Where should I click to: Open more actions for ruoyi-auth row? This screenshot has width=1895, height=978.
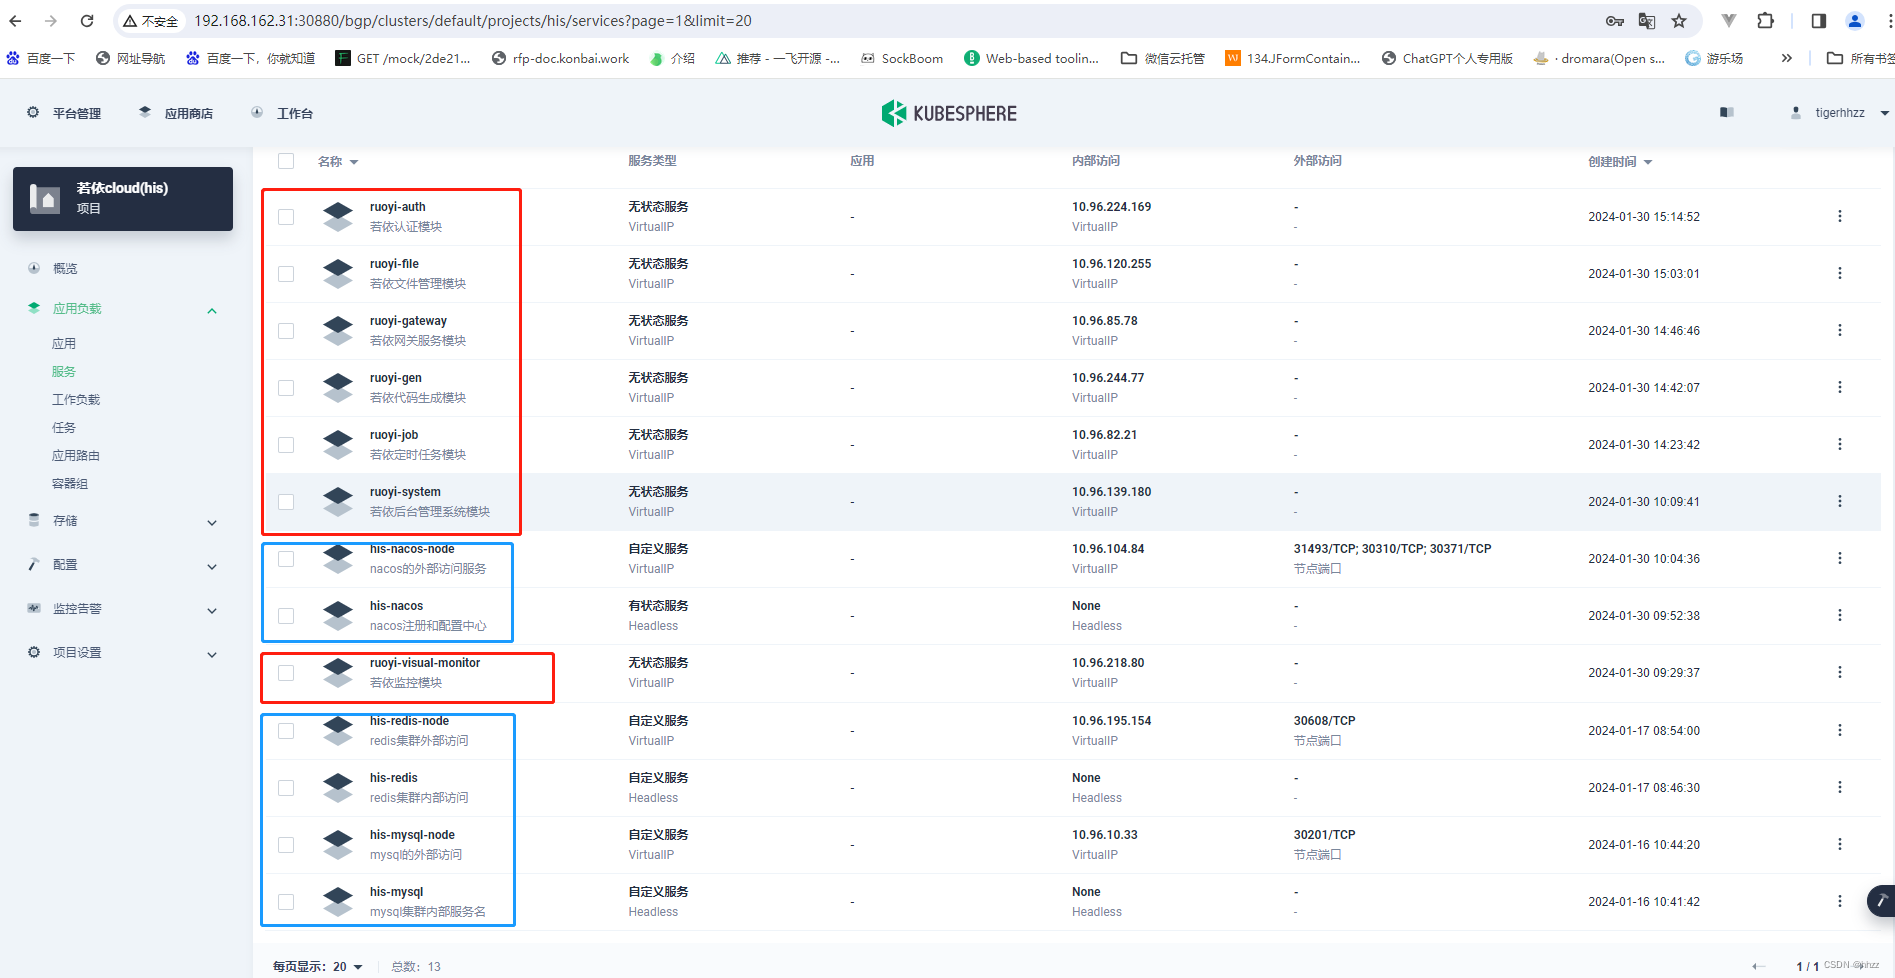point(1840,216)
